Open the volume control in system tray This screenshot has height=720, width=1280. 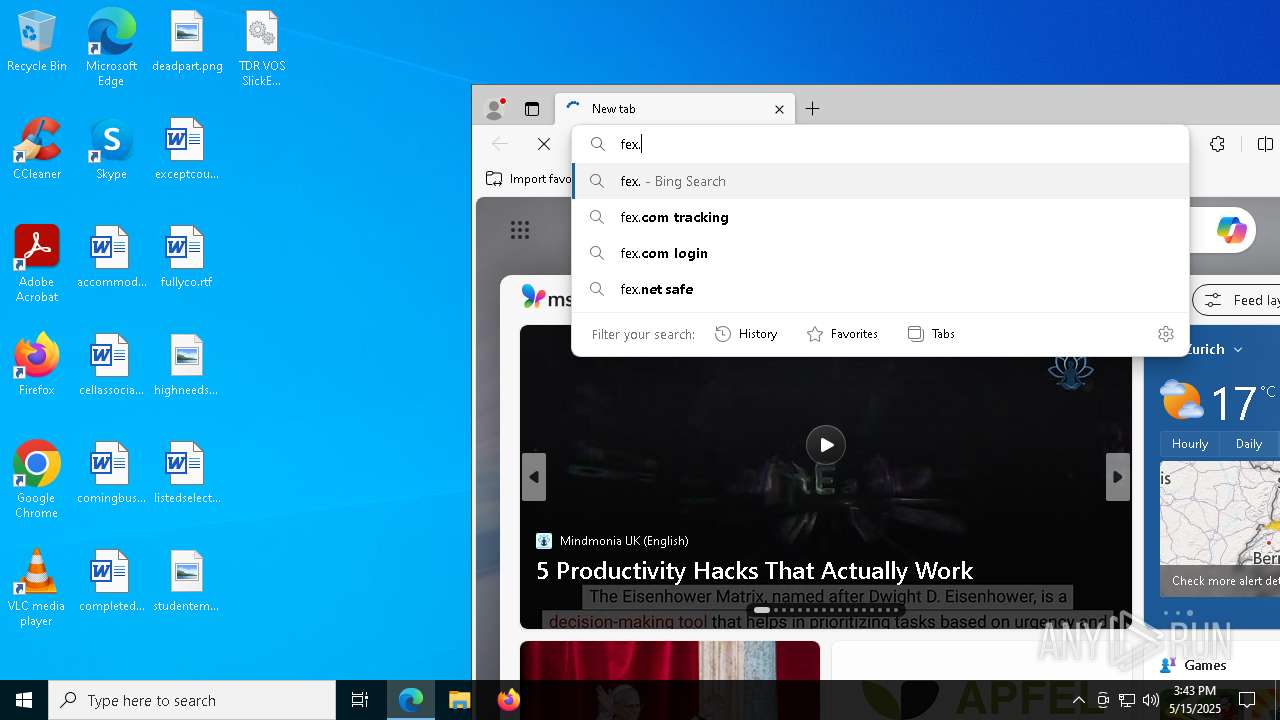pos(1151,700)
